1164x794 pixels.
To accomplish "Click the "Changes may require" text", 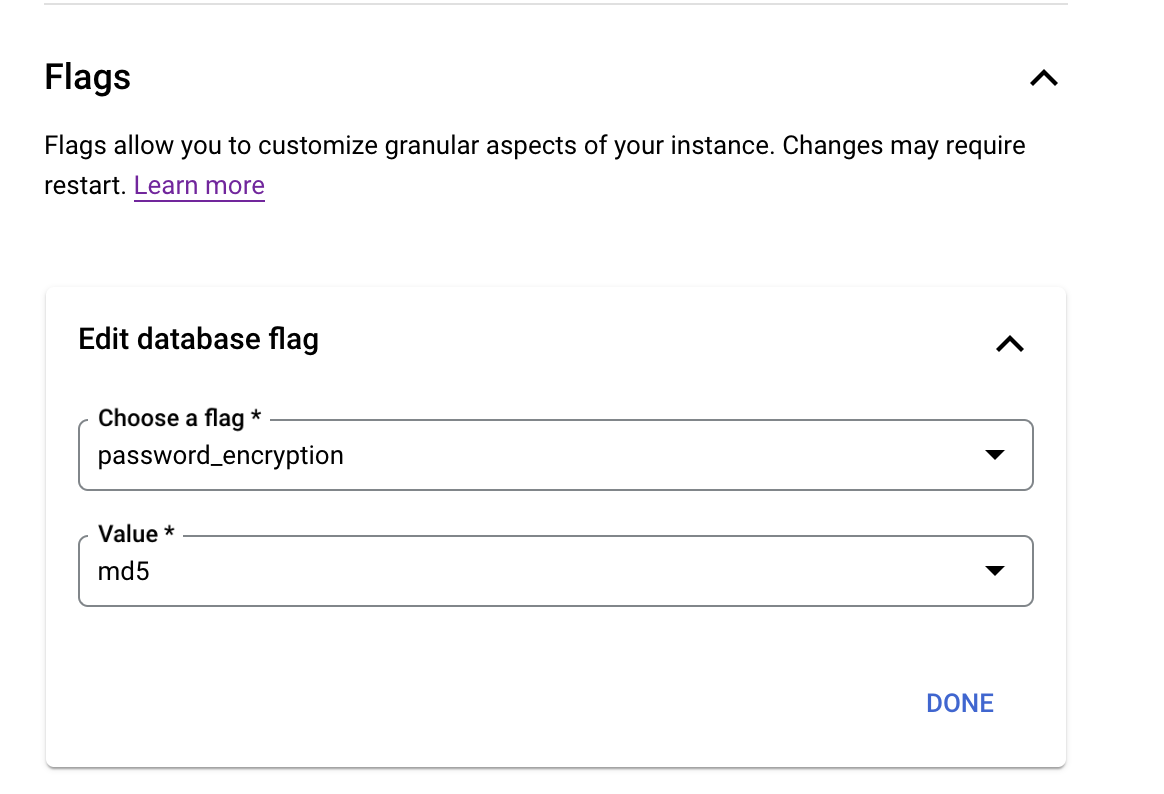I will click(903, 146).
